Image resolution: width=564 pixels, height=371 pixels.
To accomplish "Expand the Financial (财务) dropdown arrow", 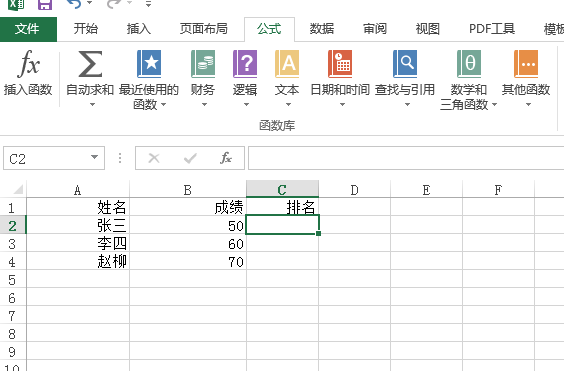I will click(204, 105).
